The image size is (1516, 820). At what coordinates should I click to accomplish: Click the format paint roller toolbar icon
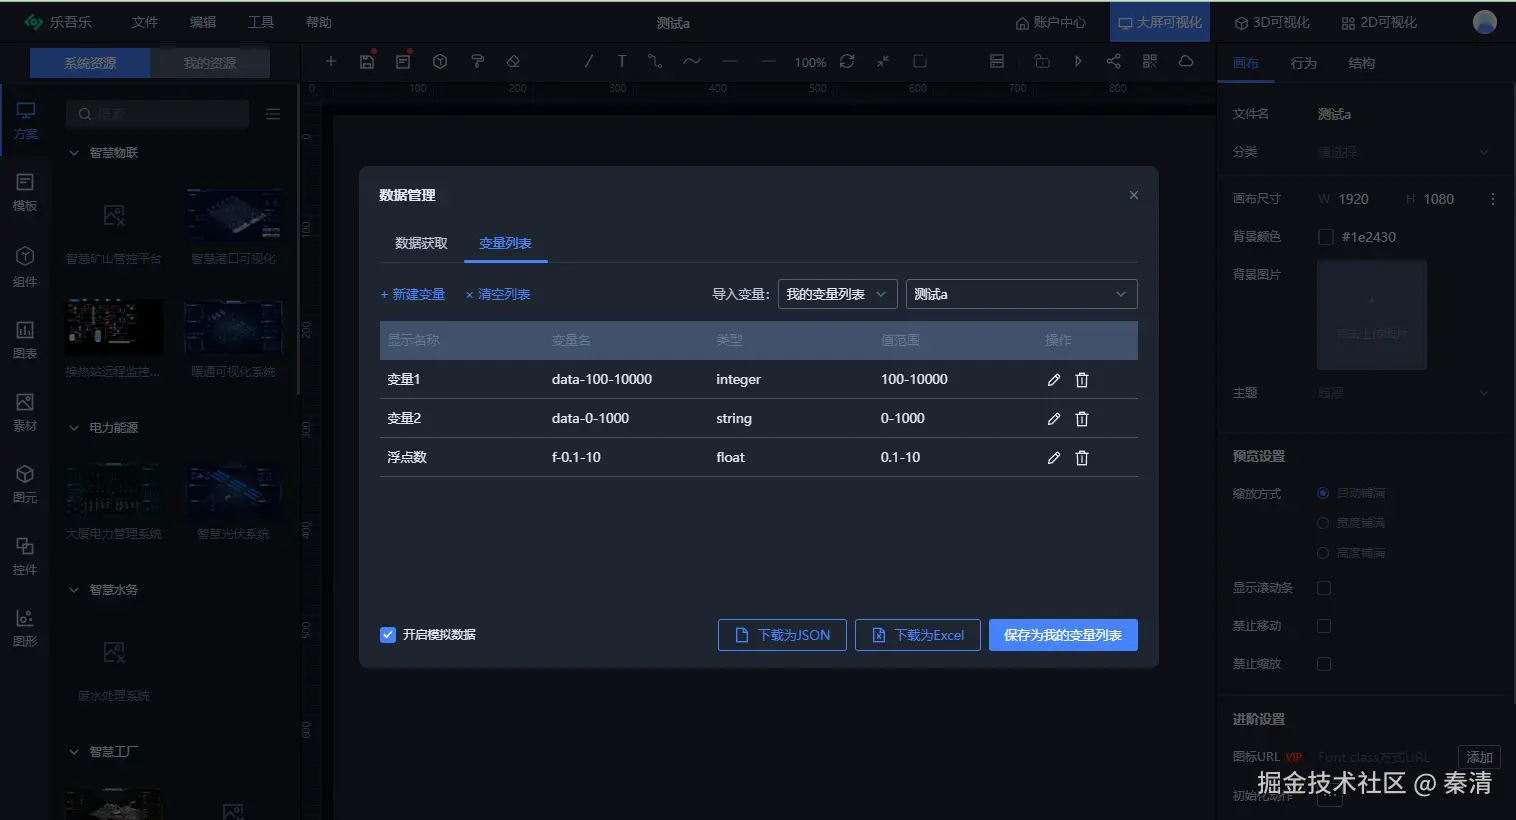(477, 62)
